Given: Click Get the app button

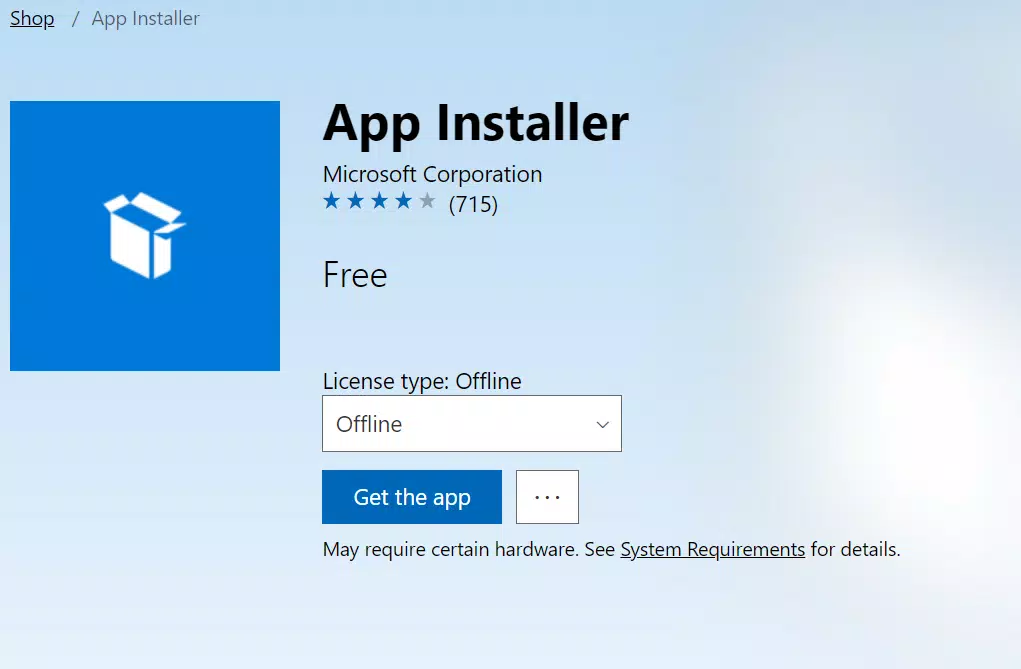Looking at the screenshot, I should [412, 497].
